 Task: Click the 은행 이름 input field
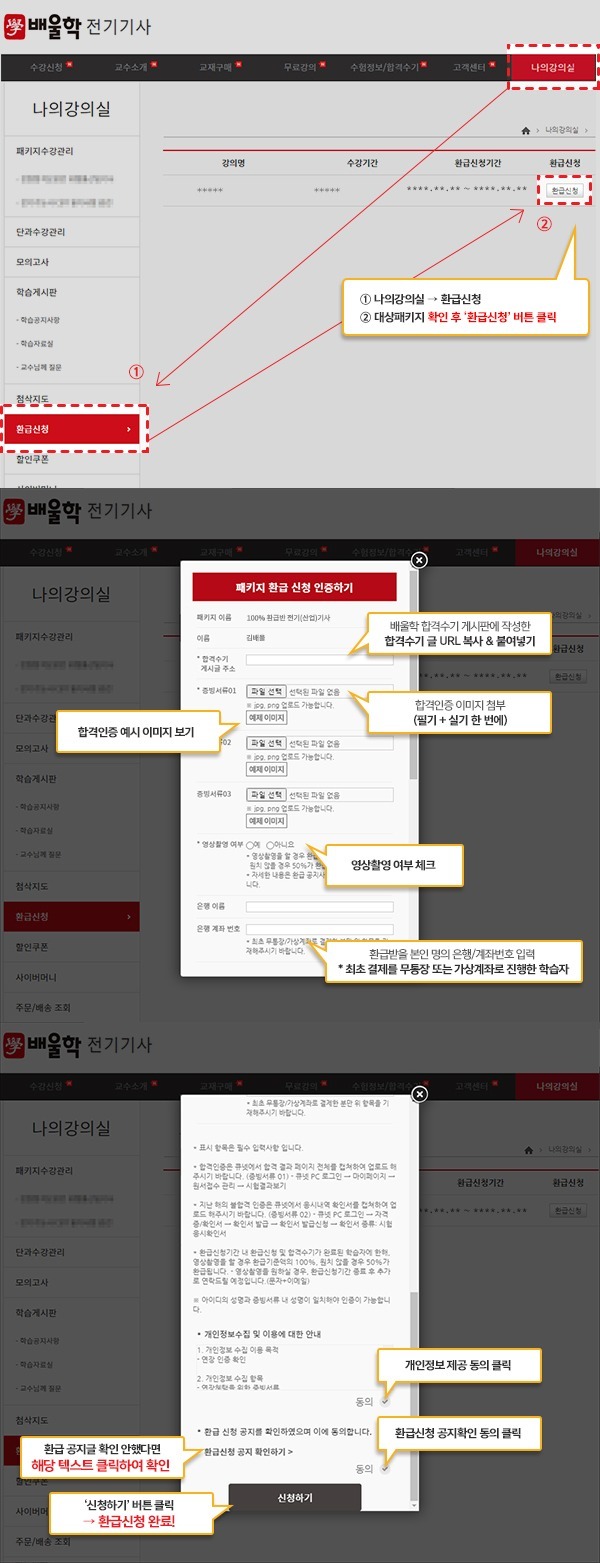(x=319, y=907)
